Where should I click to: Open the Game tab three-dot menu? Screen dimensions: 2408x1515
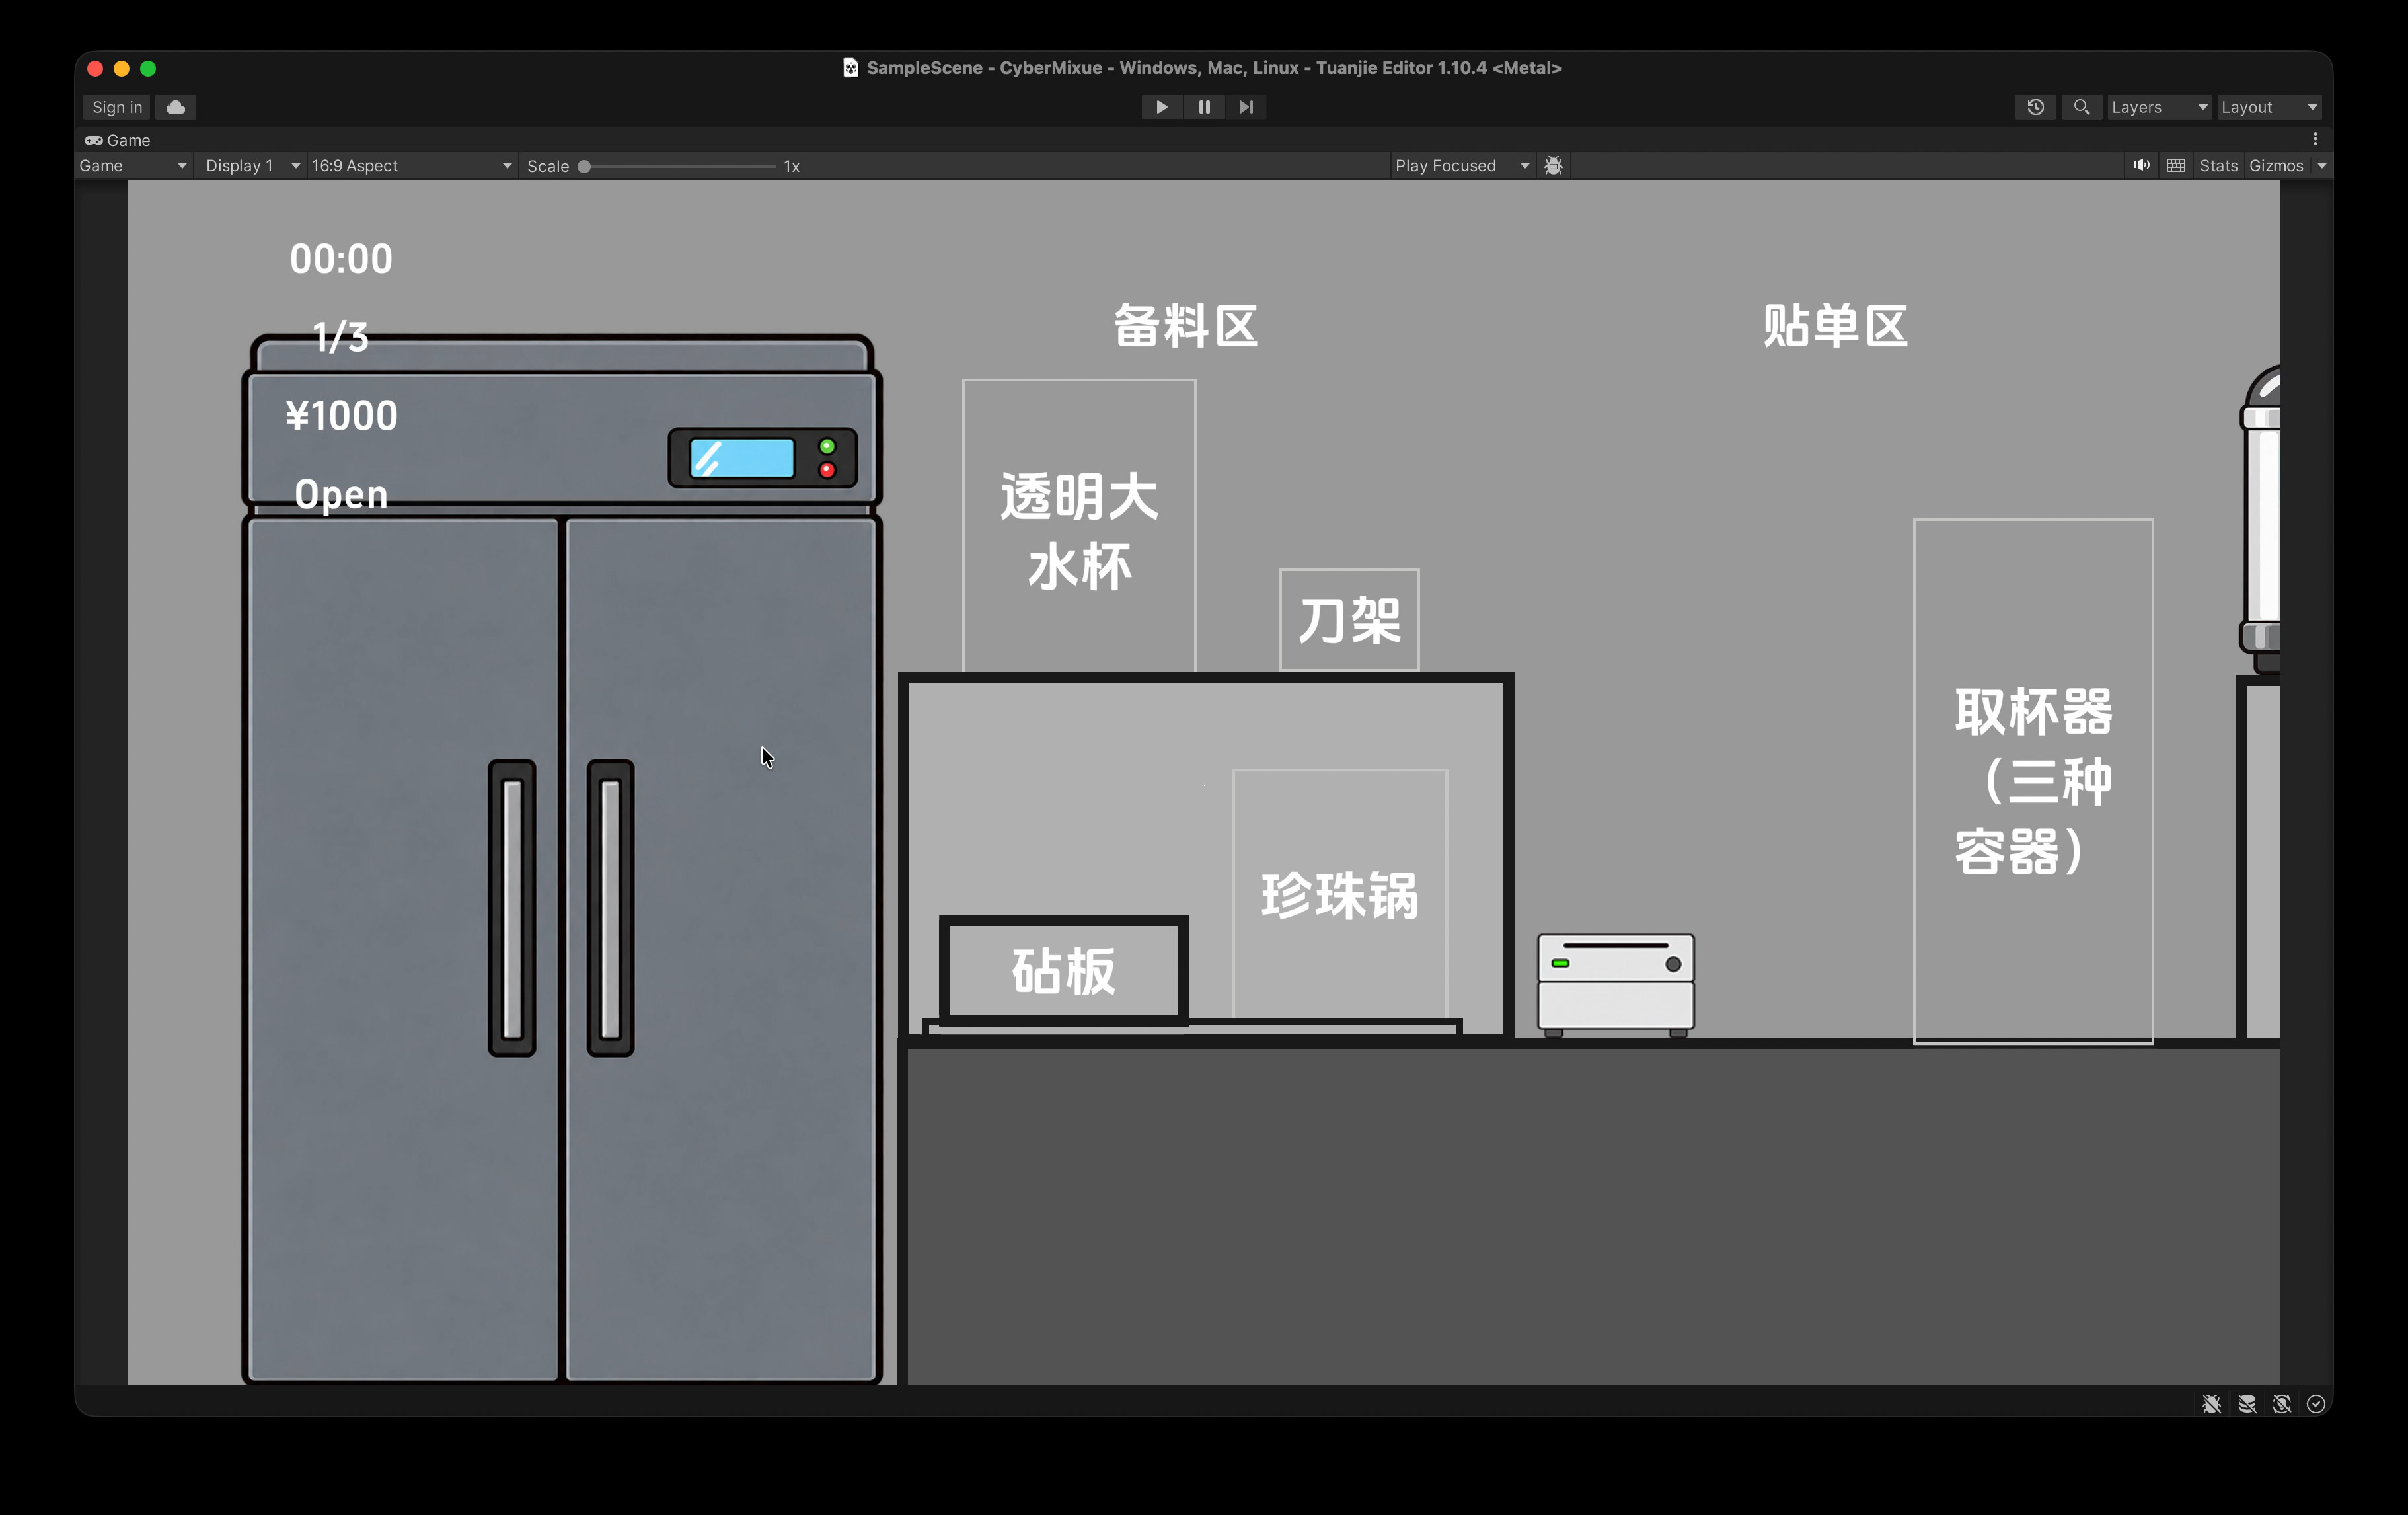tap(2315, 140)
